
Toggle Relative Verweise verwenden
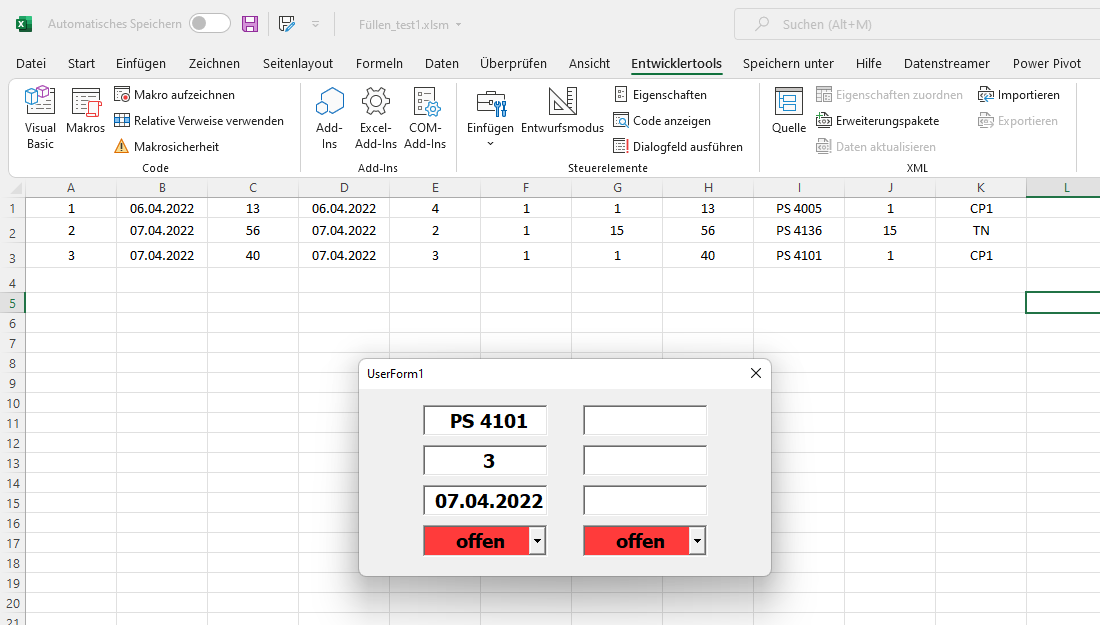pyautogui.click(x=199, y=121)
